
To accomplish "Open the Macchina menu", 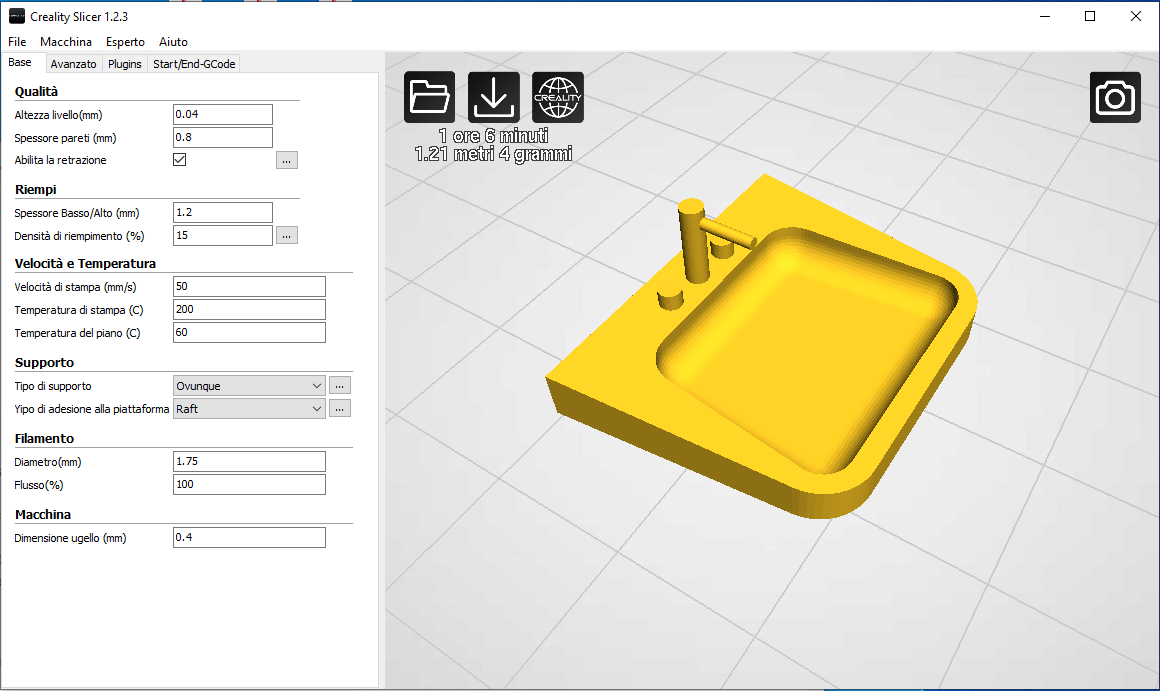I will pyautogui.click(x=66, y=42).
